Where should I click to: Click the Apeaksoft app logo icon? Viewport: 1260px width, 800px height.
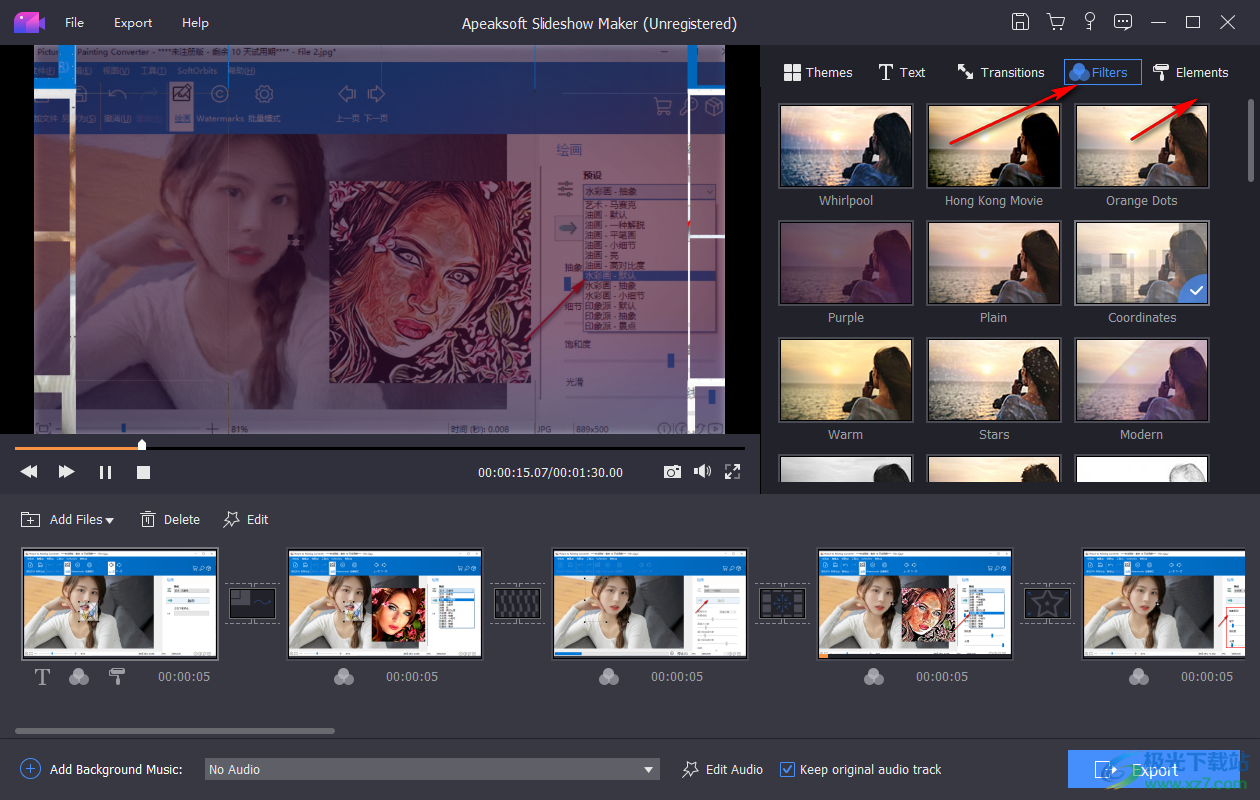click(x=29, y=22)
